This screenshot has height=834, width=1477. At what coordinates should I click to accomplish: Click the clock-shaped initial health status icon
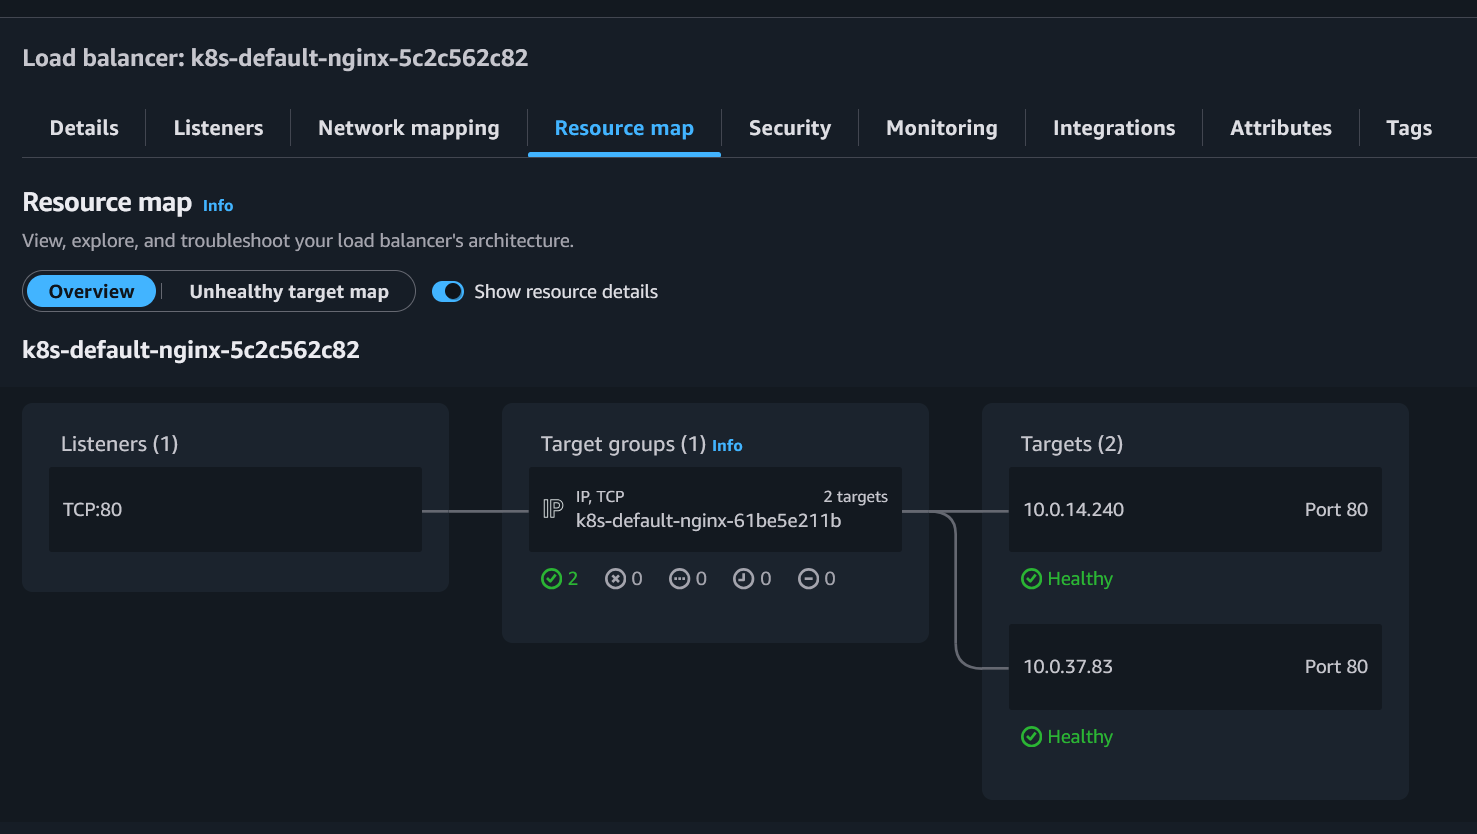[x=743, y=578]
